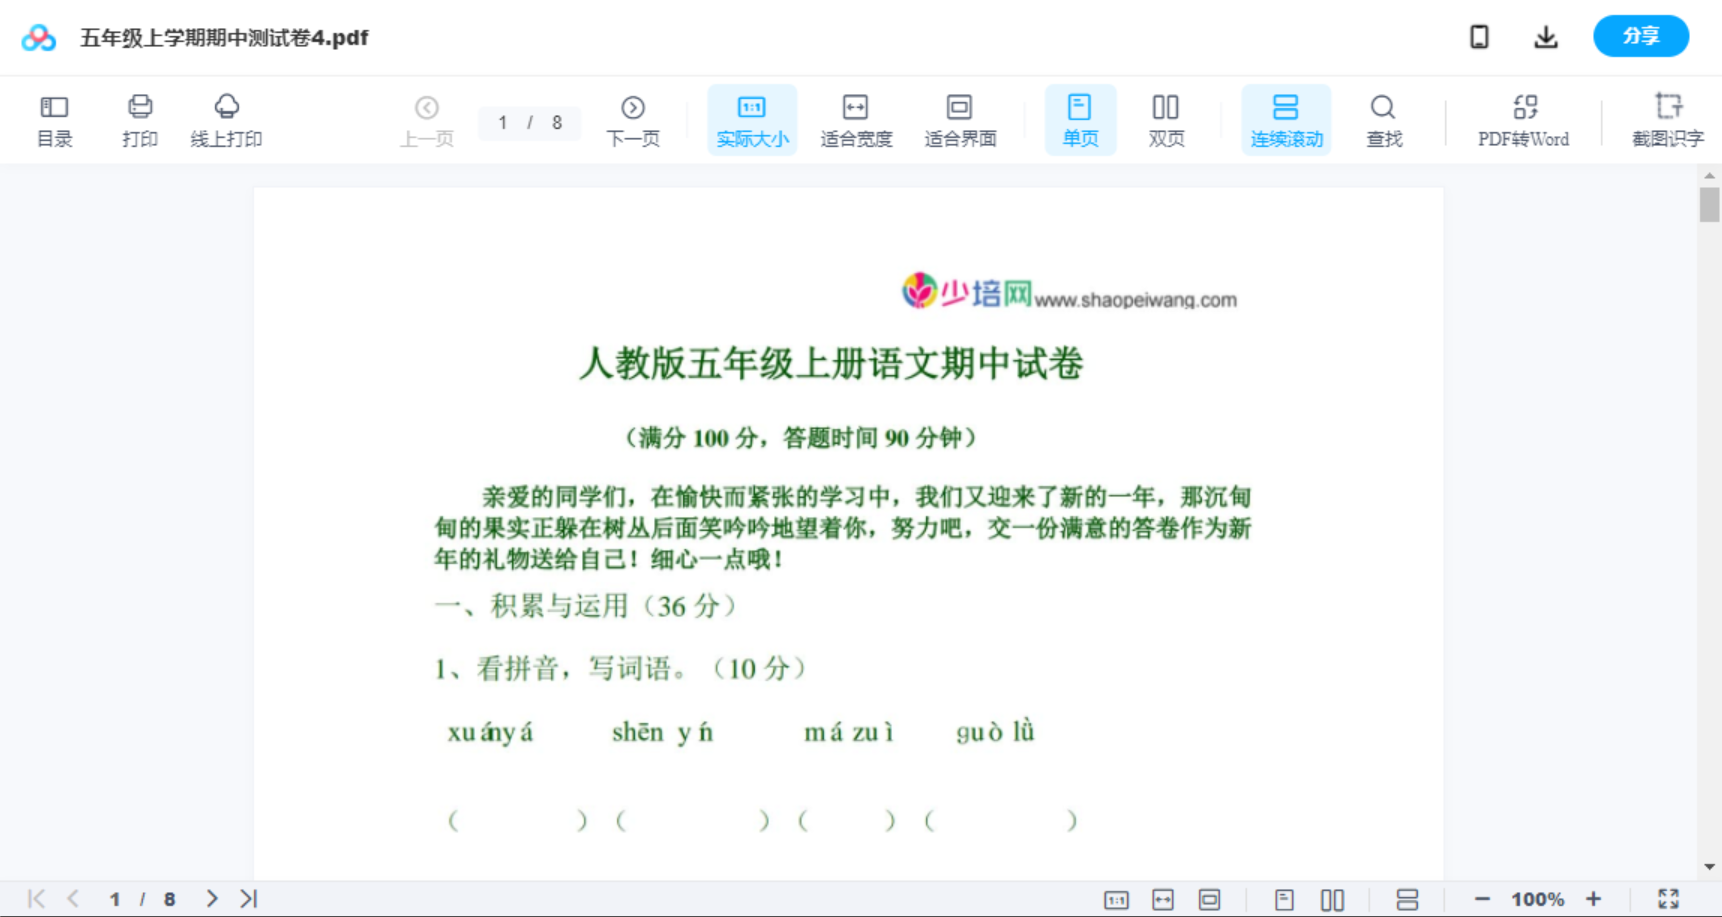Screen dimensions: 1722x917
Task: Click the fullscreen icon in bottom bar
Action: 1669,898
